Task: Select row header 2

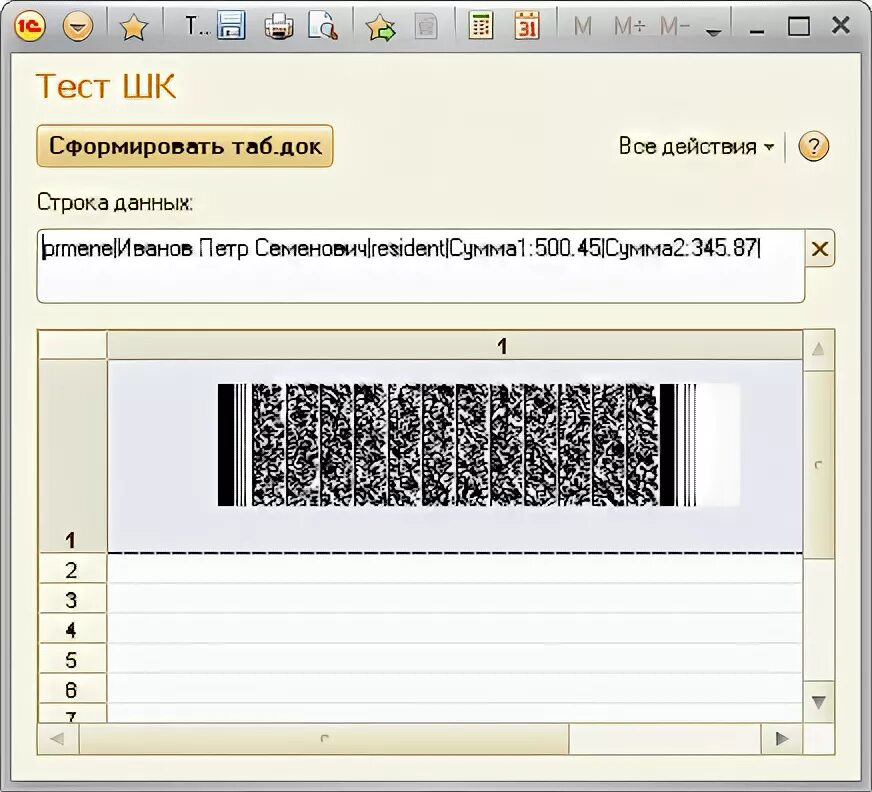Action: click(x=72, y=569)
